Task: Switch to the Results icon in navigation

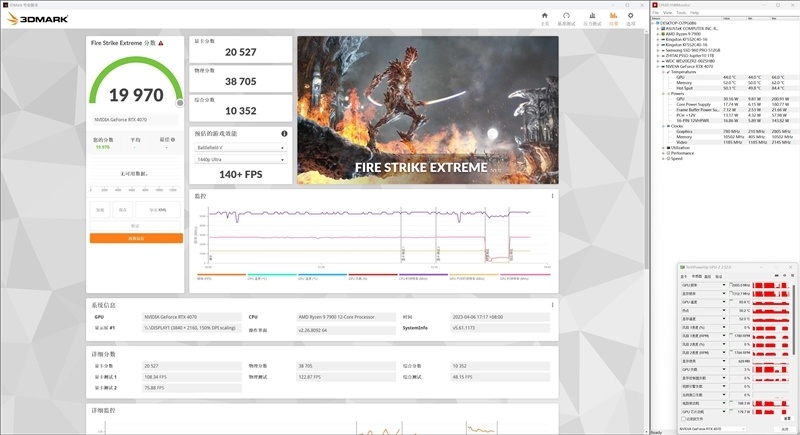Action: click(613, 17)
